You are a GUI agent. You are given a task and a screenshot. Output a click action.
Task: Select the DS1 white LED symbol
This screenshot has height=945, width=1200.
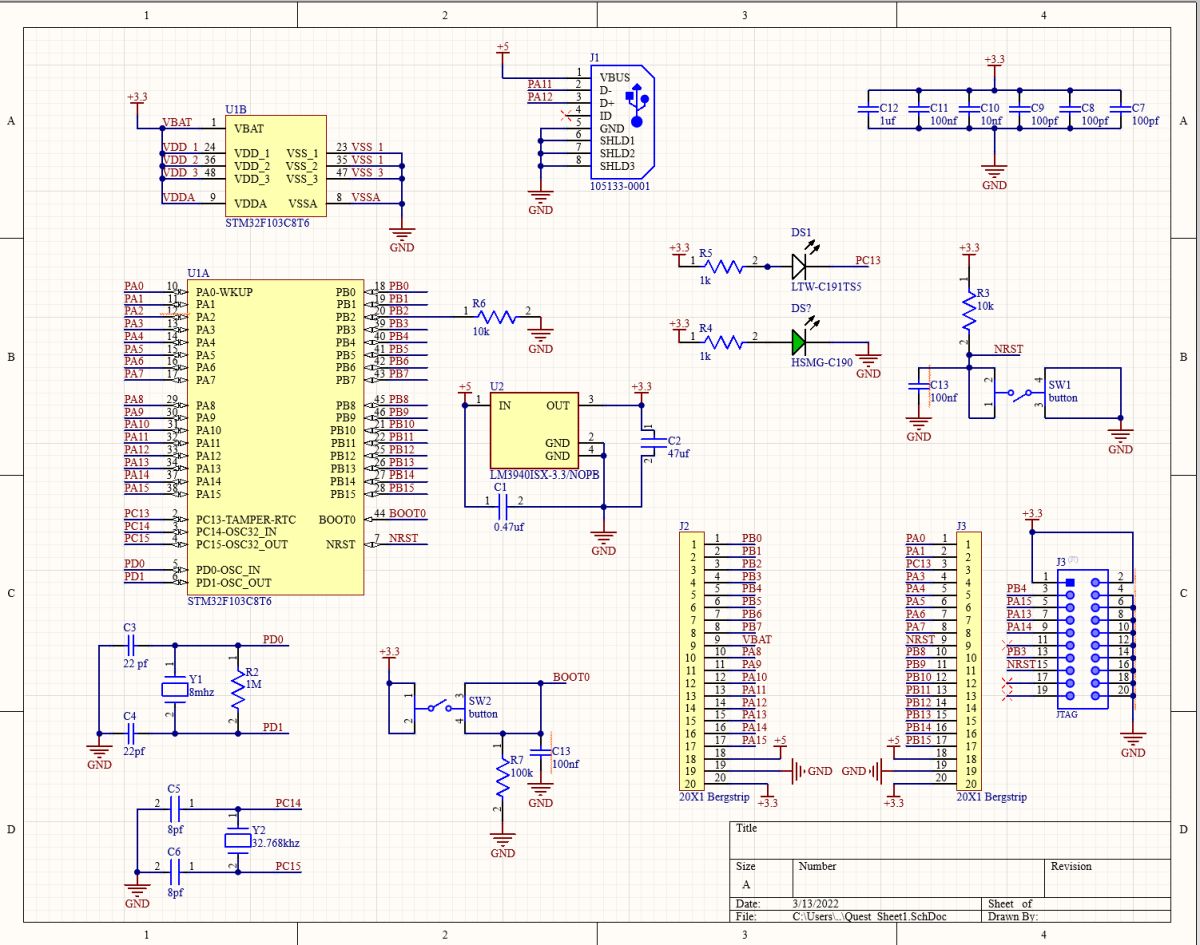click(798, 266)
